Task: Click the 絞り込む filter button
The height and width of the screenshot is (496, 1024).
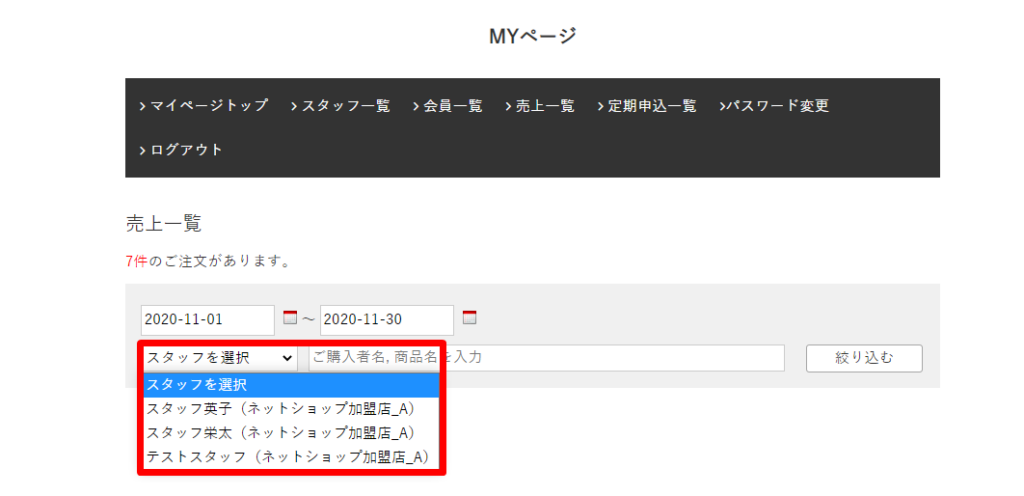Action: 864,358
